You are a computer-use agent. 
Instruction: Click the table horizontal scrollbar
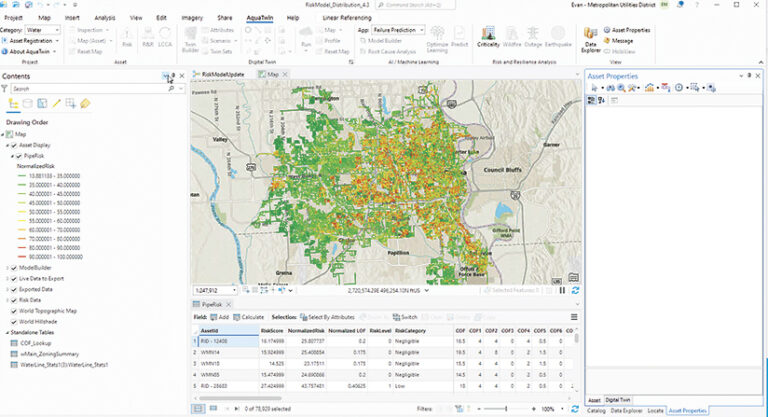[239, 398]
